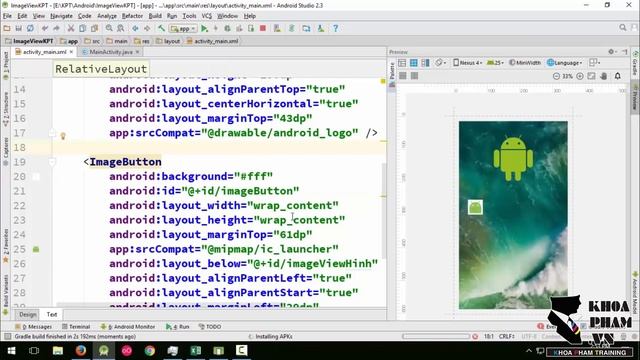The image size is (640, 360).
Task: Click the Forward navigation arrow
Action: [147, 29]
